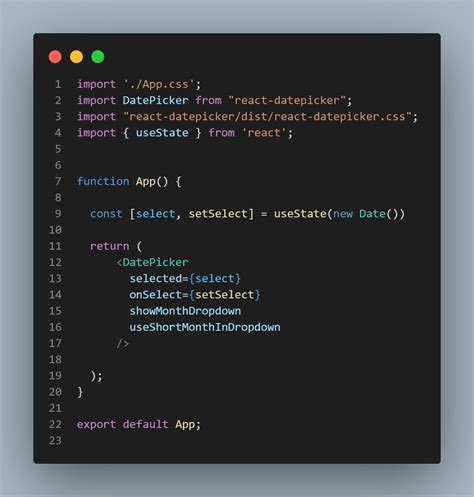Click the useShortMonthInDropdown prop
Image resolution: width=474 pixels, height=497 pixels.
(x=205, y=327)
